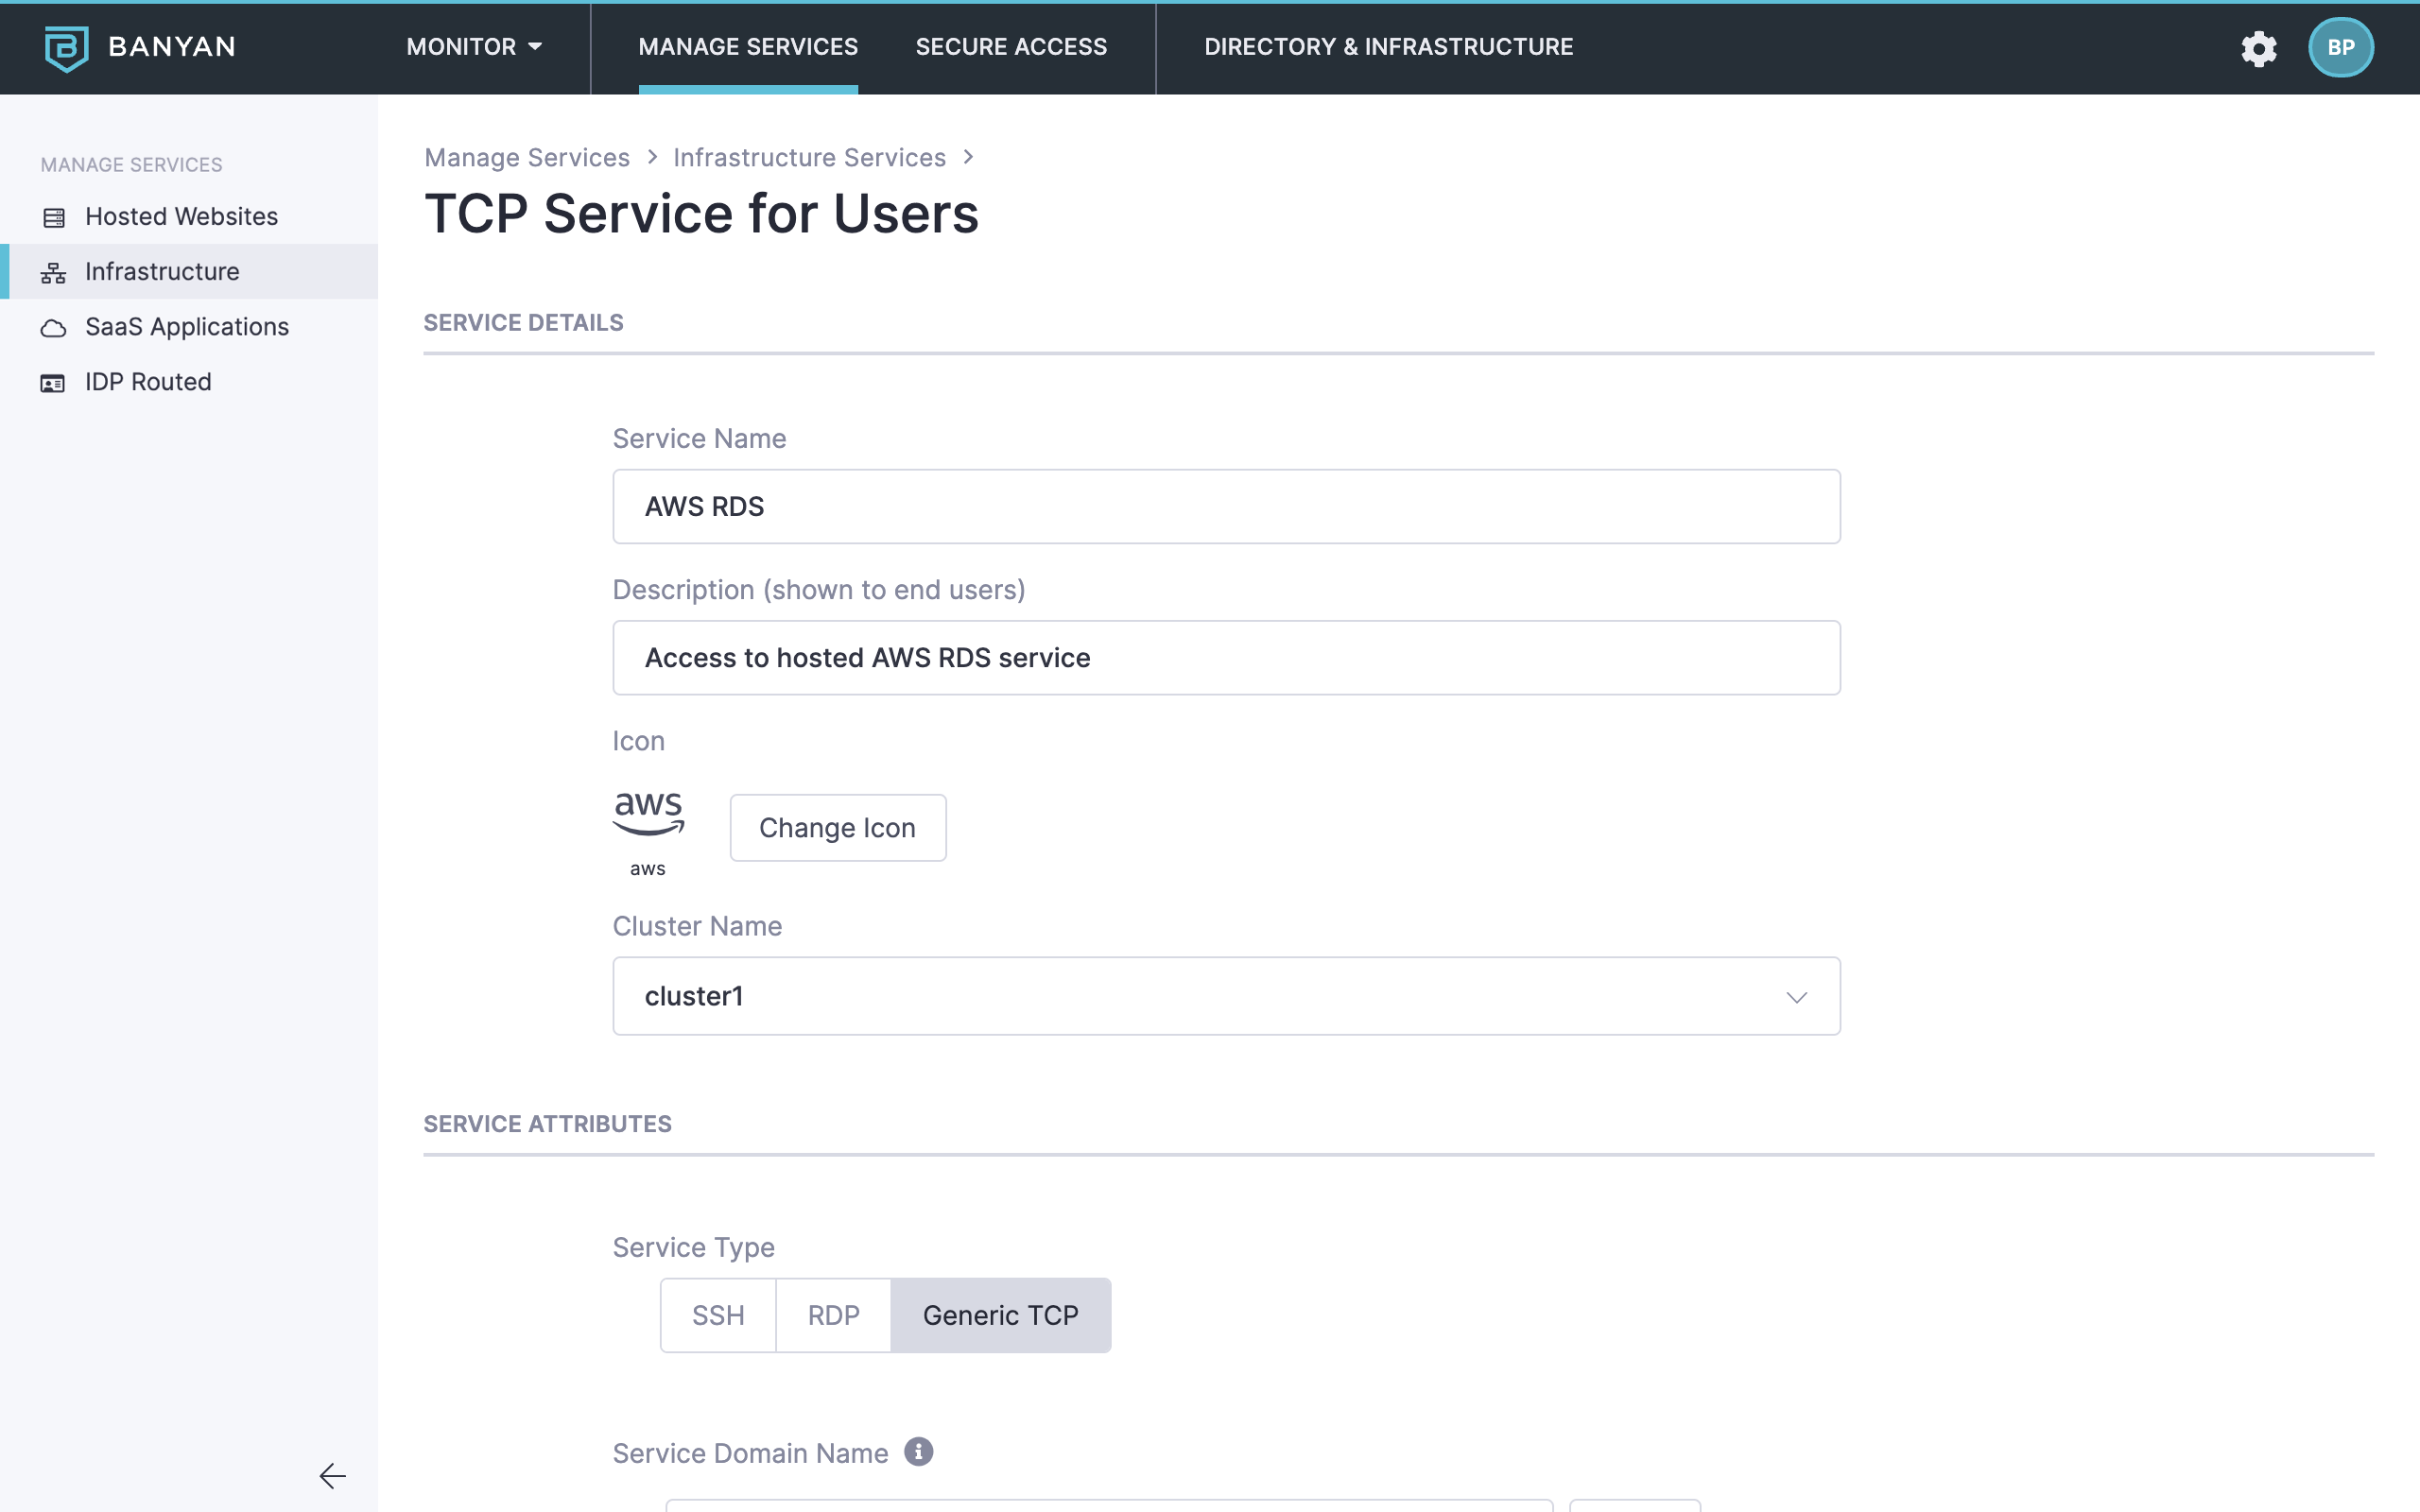Select RDP service type

click(833, 1315)
